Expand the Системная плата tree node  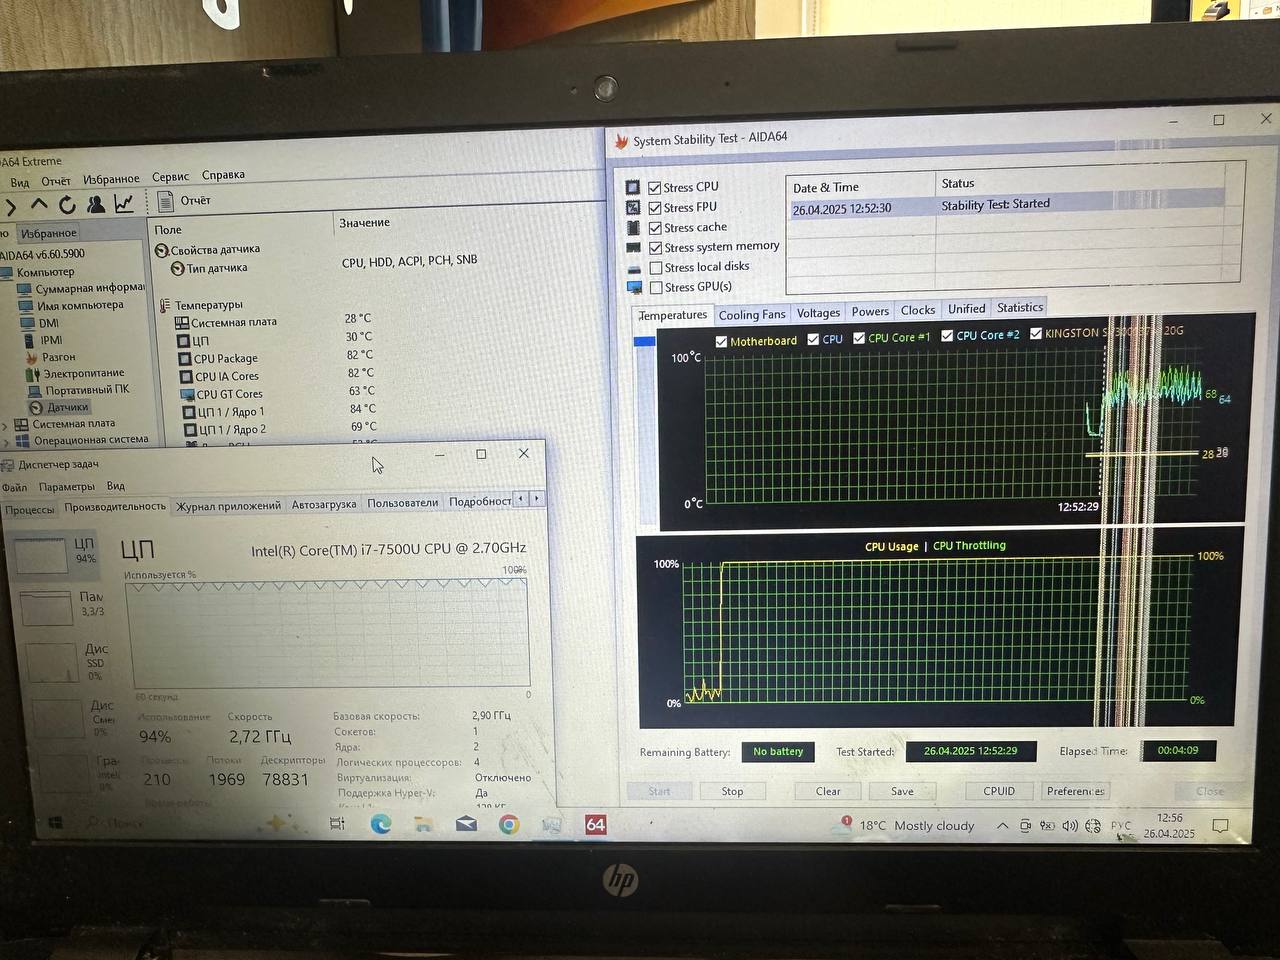point(6,425)
